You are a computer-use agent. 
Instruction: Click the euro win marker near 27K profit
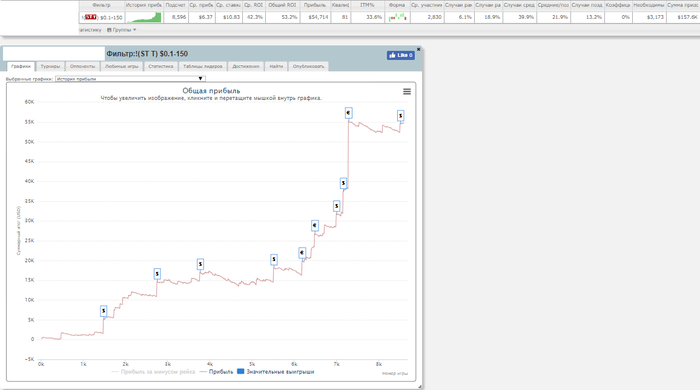[315, 226]
